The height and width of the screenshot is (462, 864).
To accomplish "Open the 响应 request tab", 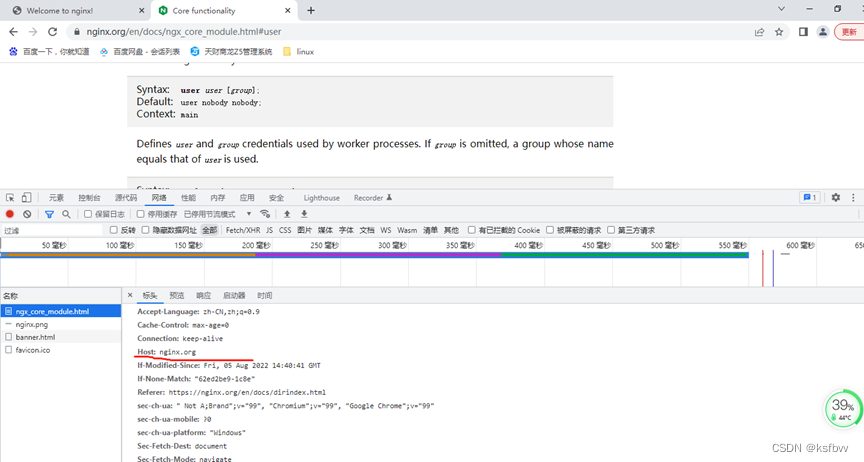I will click(x=203, y=296).
